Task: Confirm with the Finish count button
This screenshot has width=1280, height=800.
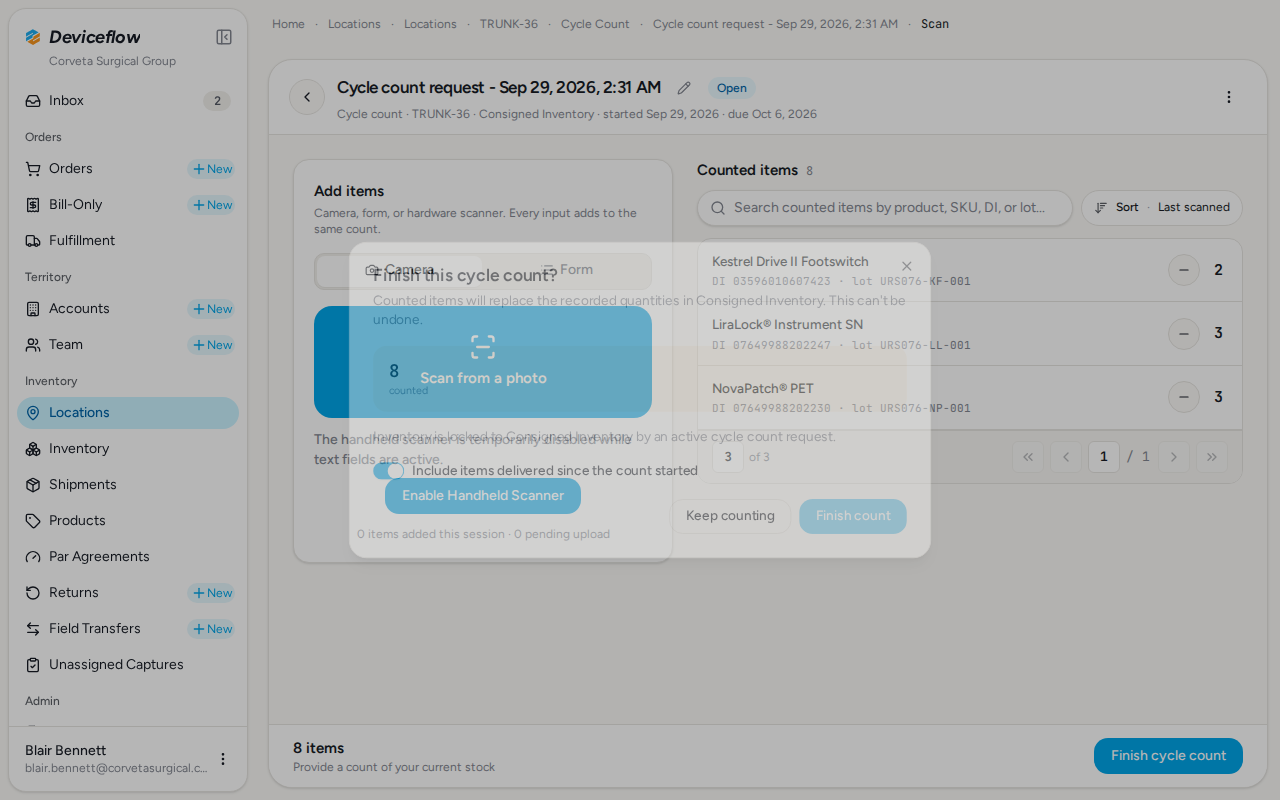Action: click(x=853, y=516)
